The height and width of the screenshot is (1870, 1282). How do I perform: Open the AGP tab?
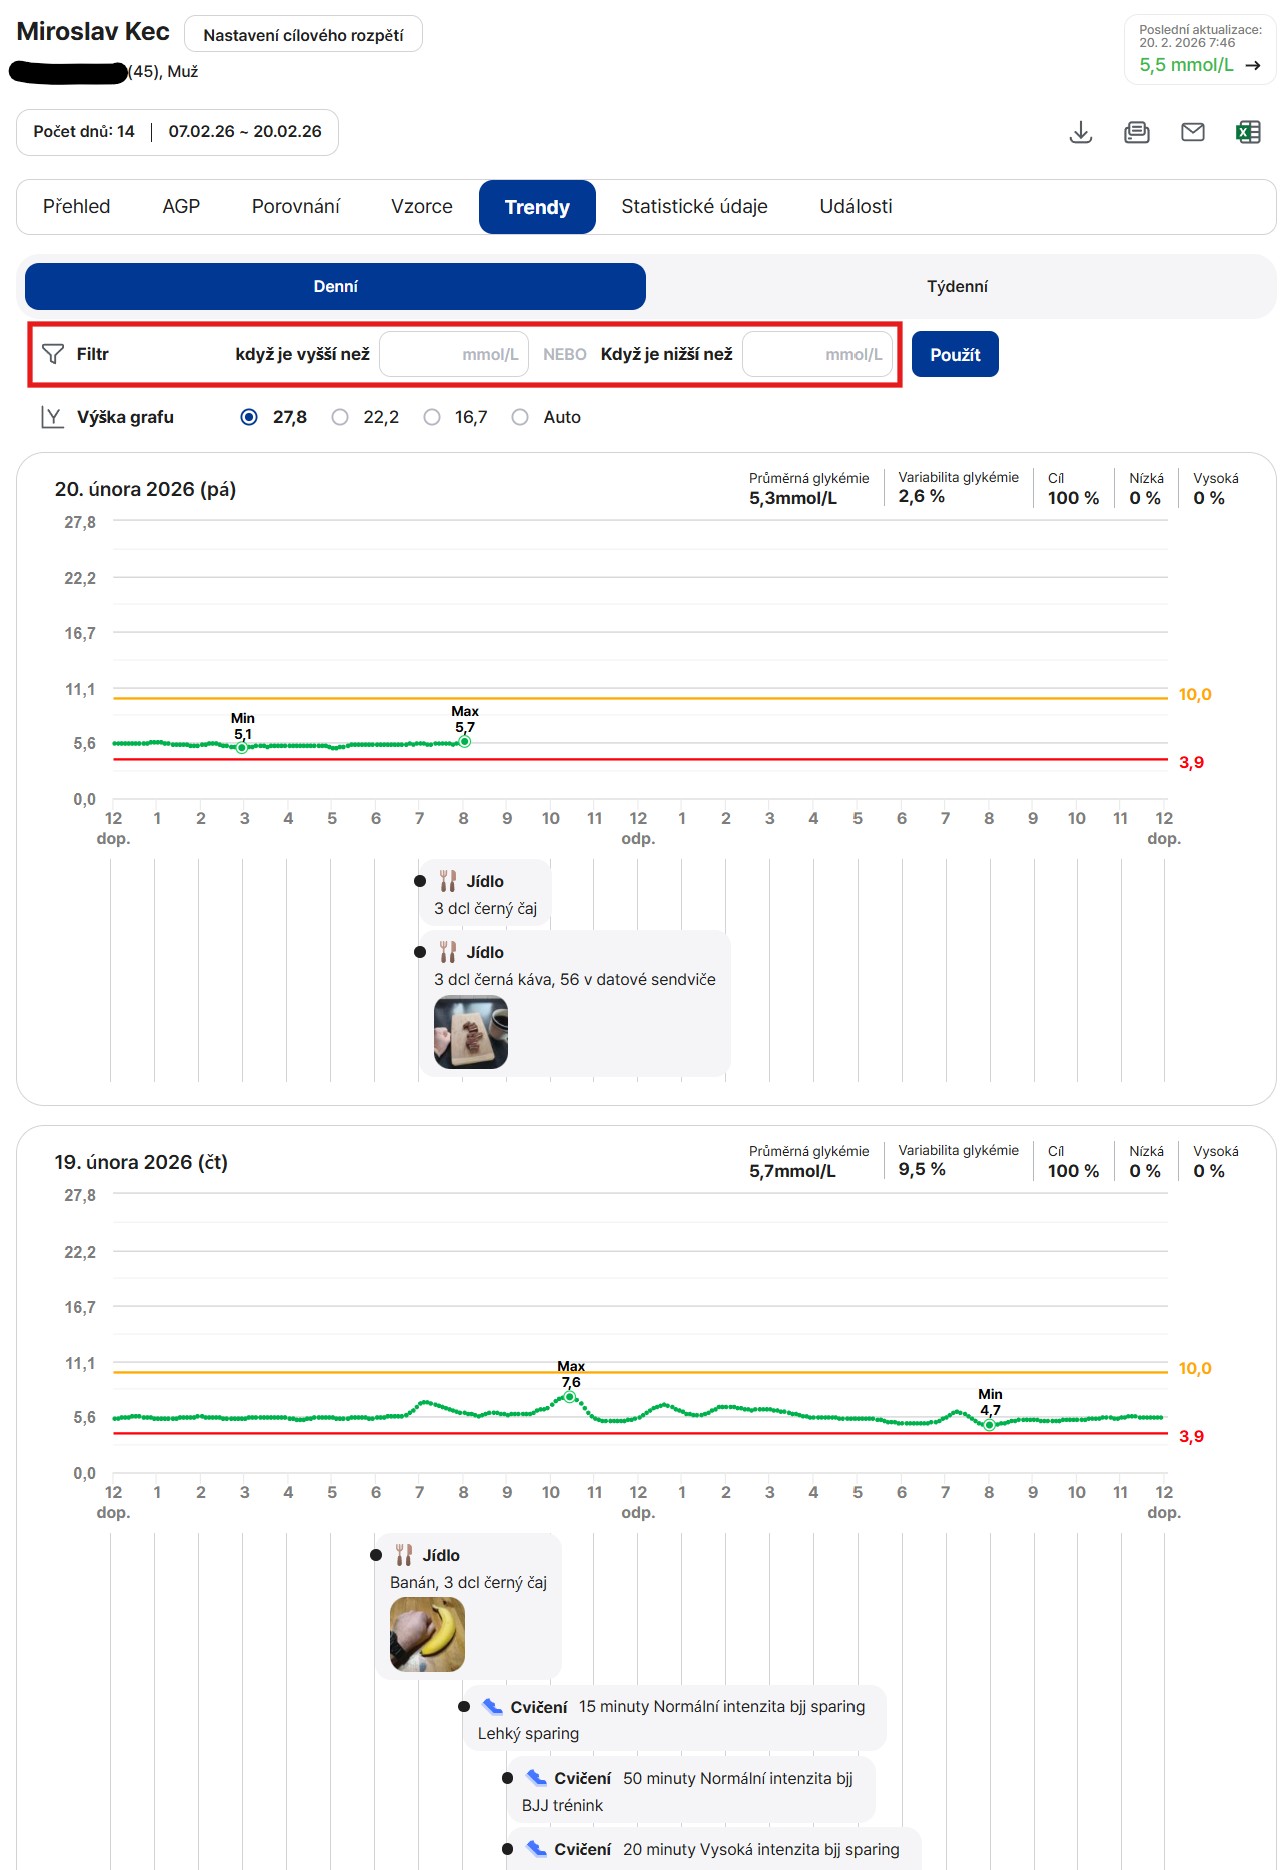(181, 207)
